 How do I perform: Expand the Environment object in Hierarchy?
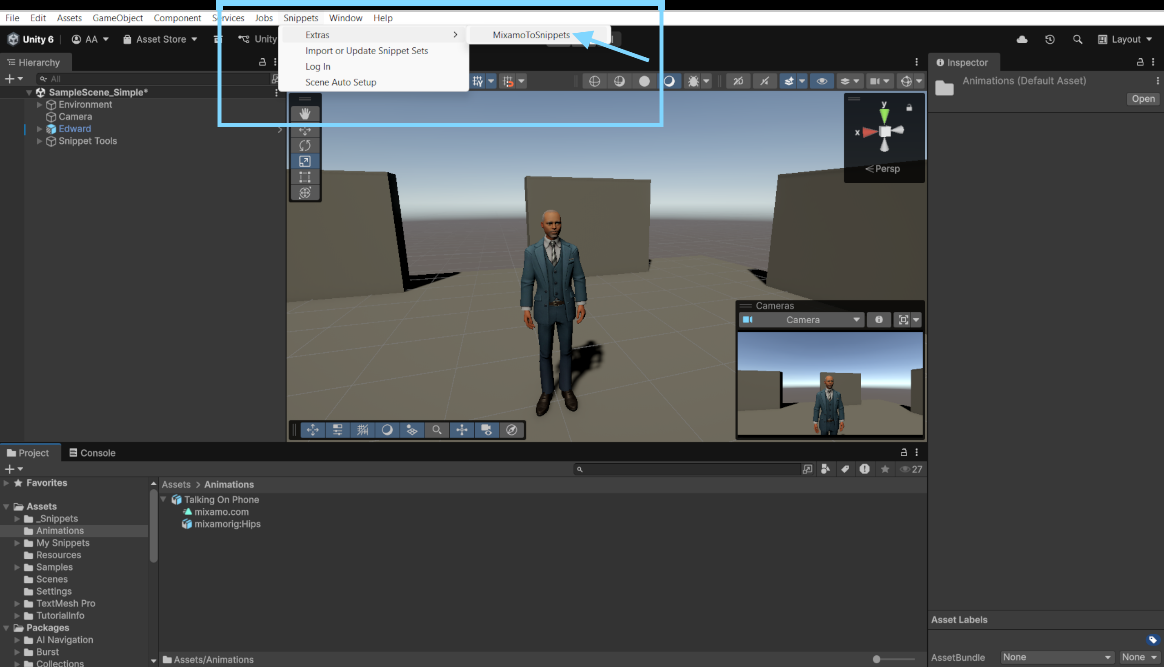39,105
